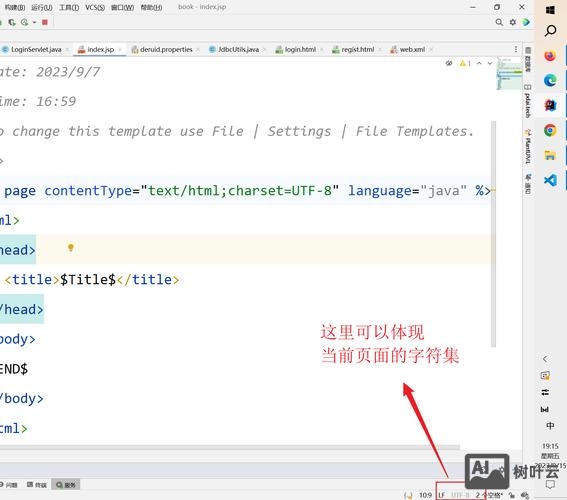
Task: Open the 服务 services tool window
Action: pyautogui.click(x=66, y=484)
